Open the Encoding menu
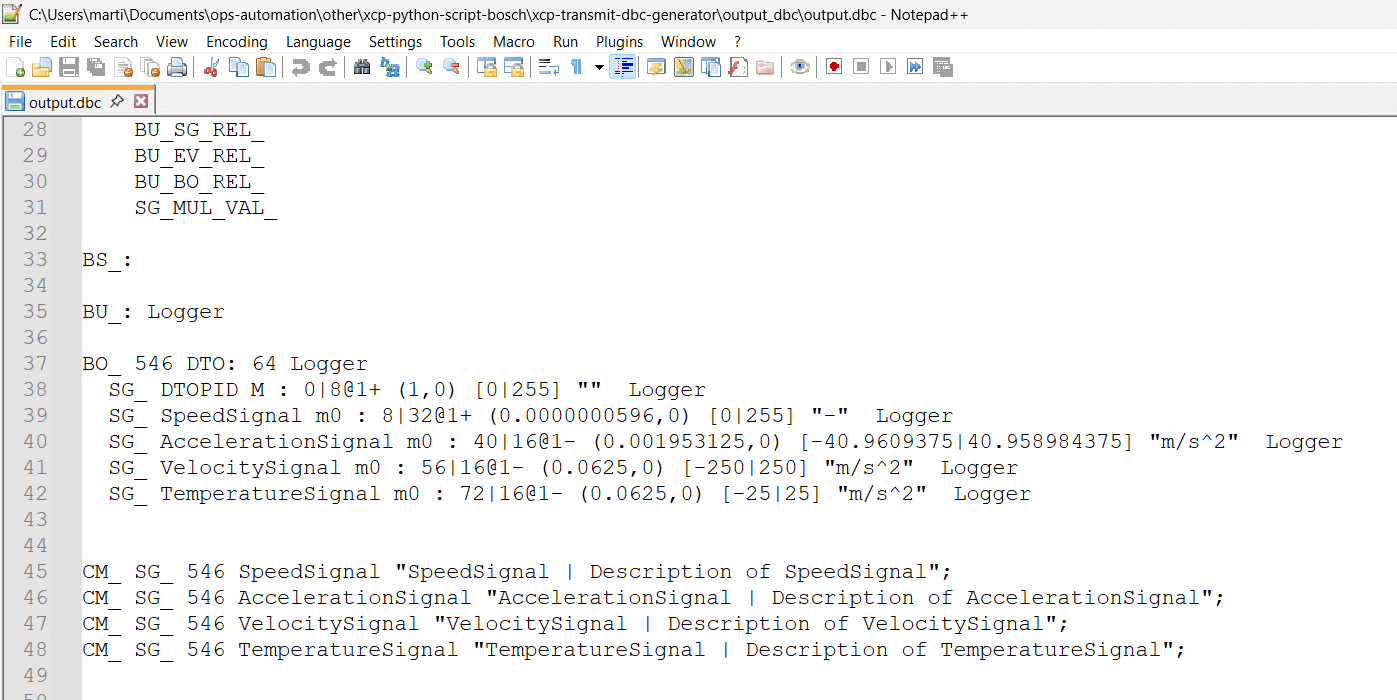 point(237,41)
